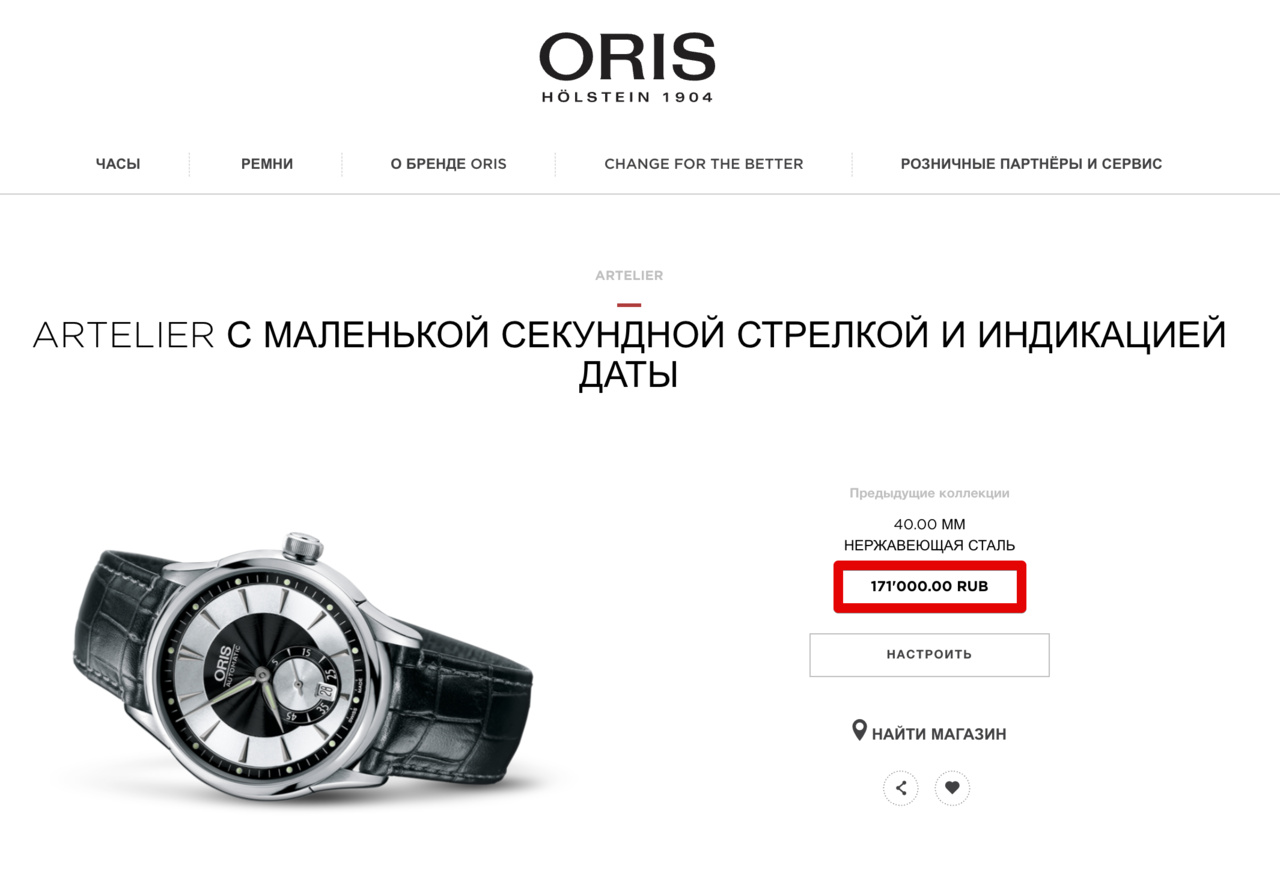This screenshot has height=894, width=1280.
Task: Add watch to favorites with heart icon
Action: coord(952,788)
